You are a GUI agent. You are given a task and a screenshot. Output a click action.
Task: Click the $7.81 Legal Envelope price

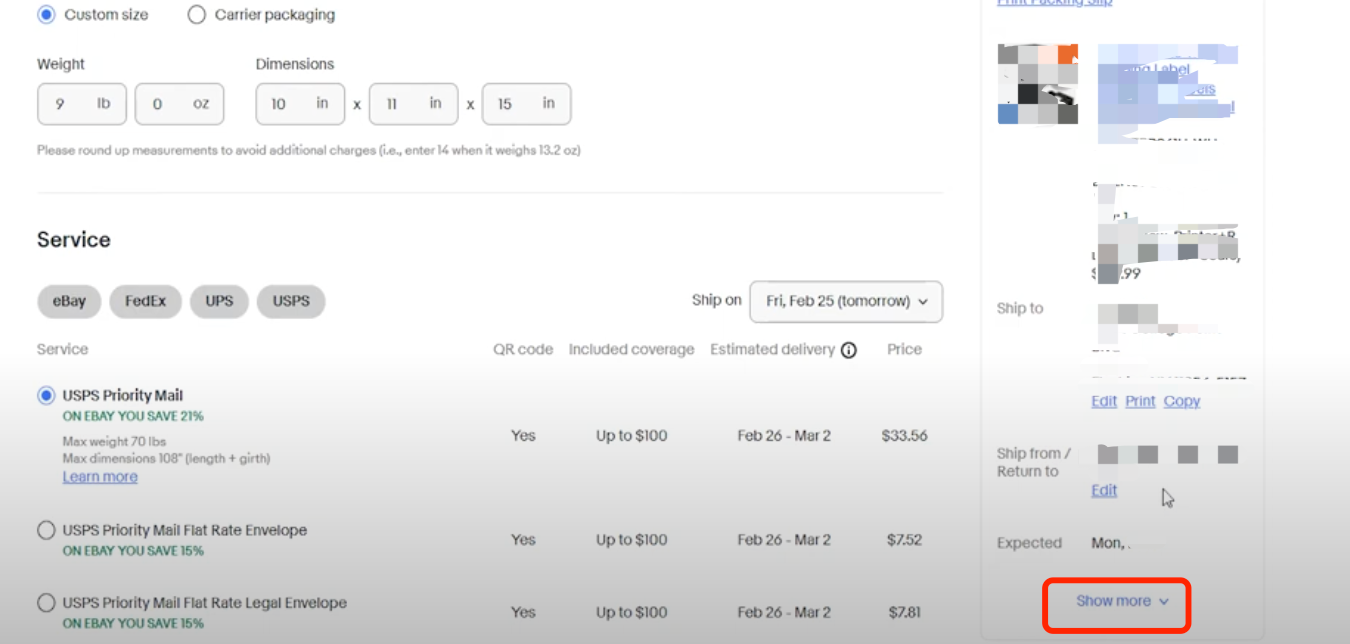[904, 613]
